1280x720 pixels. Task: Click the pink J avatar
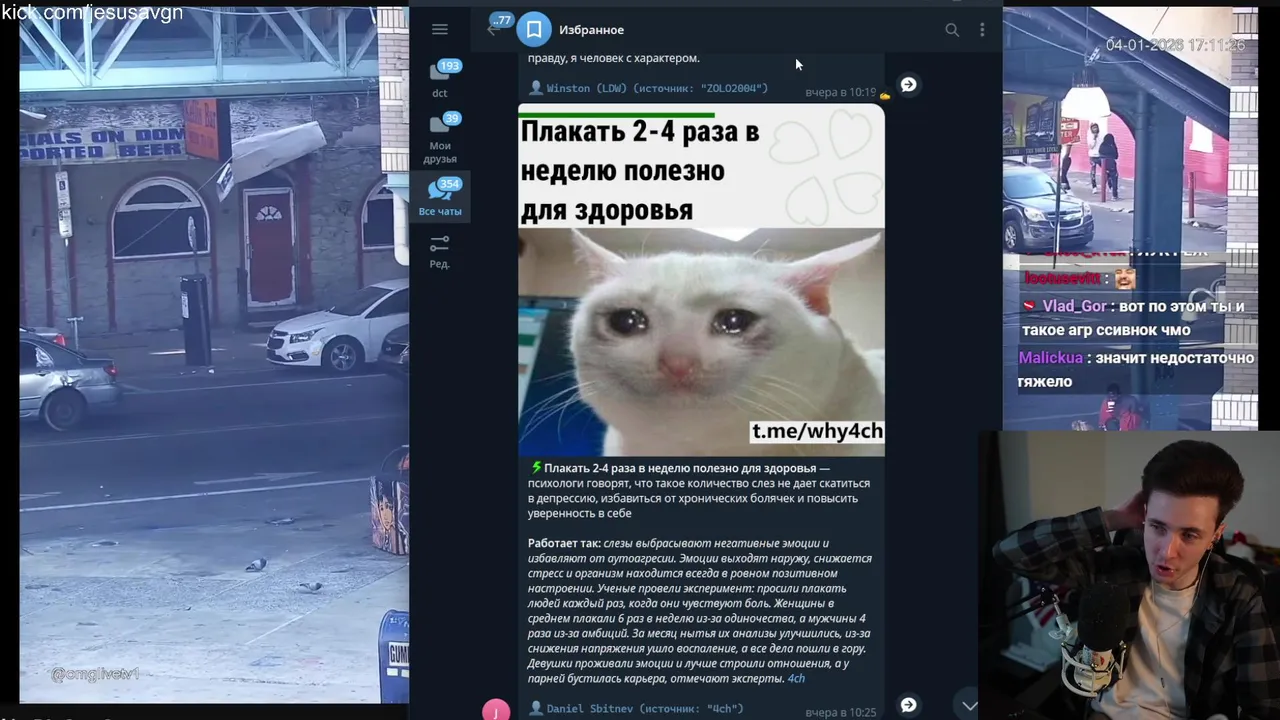pyautogui.click(x=496, y=710)
